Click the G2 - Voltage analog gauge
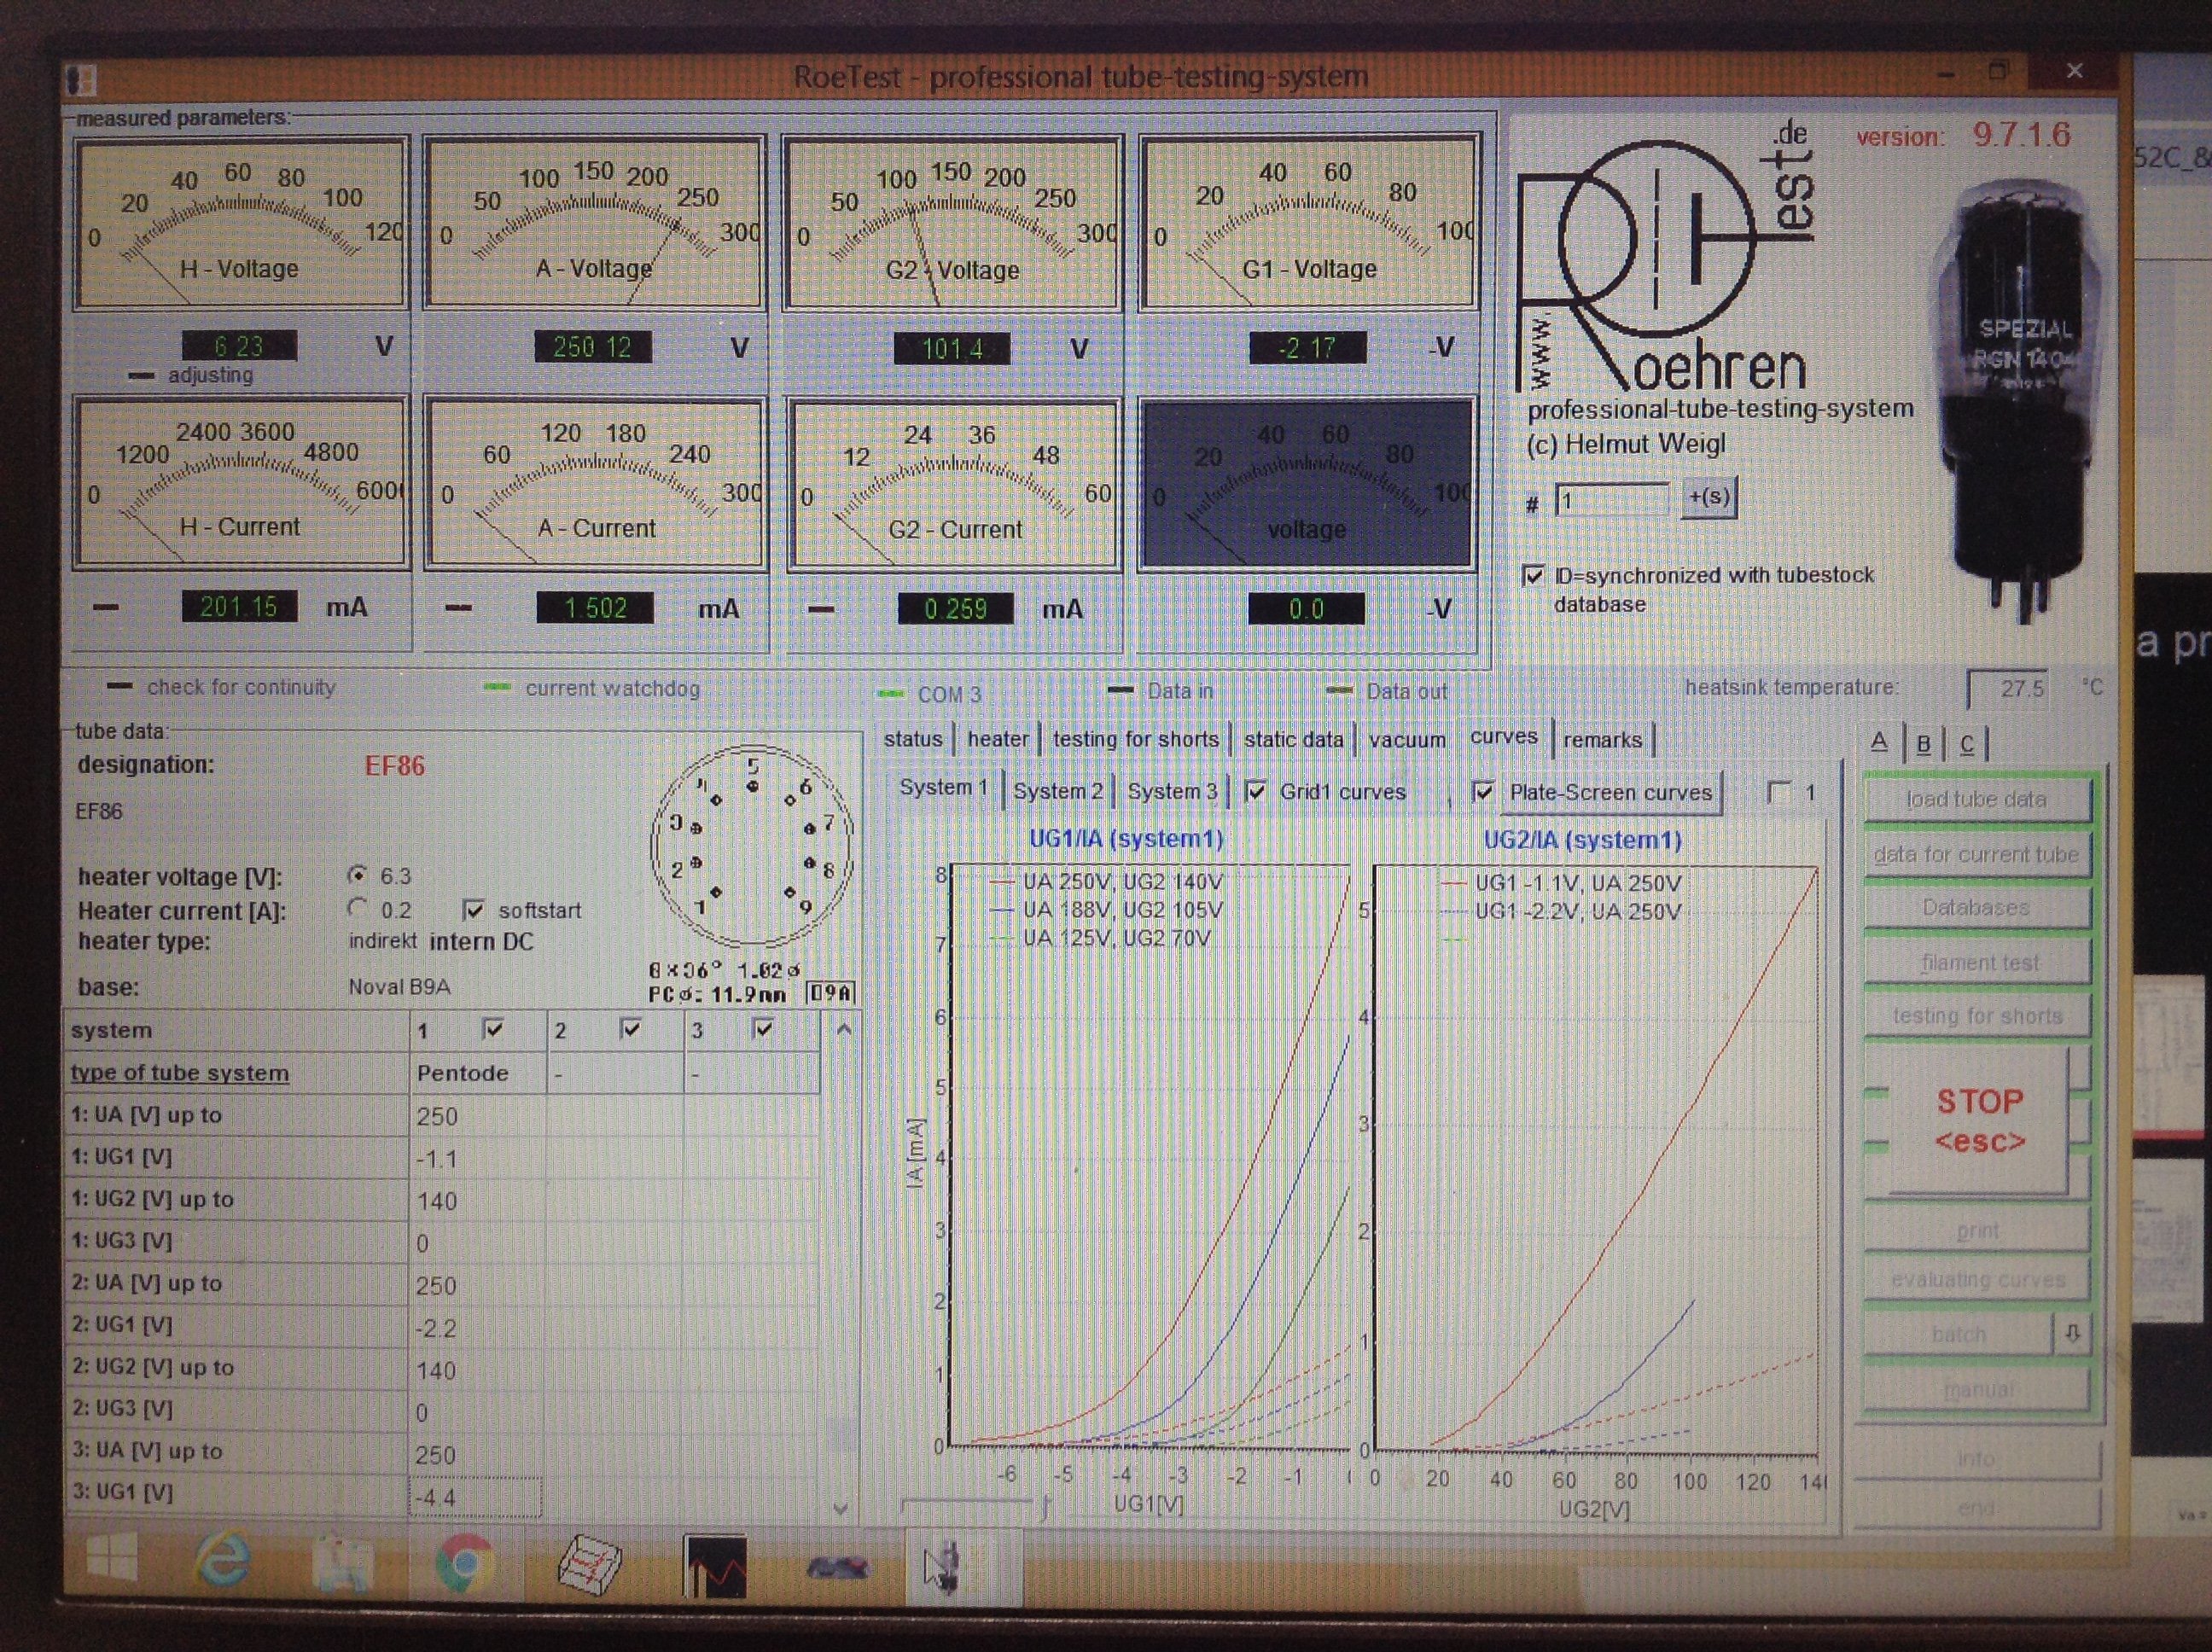This screenshot has width=2212, height=1652. pyautogui.click(x=953, y=224)
